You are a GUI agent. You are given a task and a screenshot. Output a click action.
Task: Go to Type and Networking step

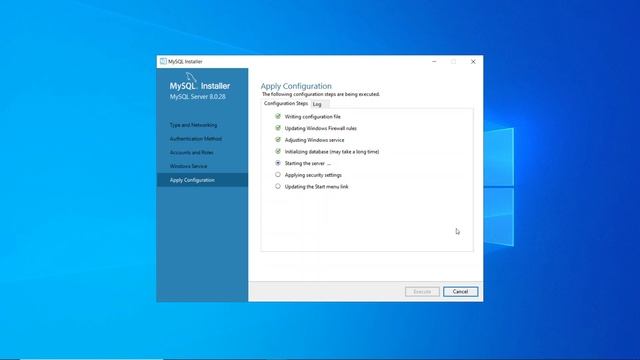click(193, 125)
